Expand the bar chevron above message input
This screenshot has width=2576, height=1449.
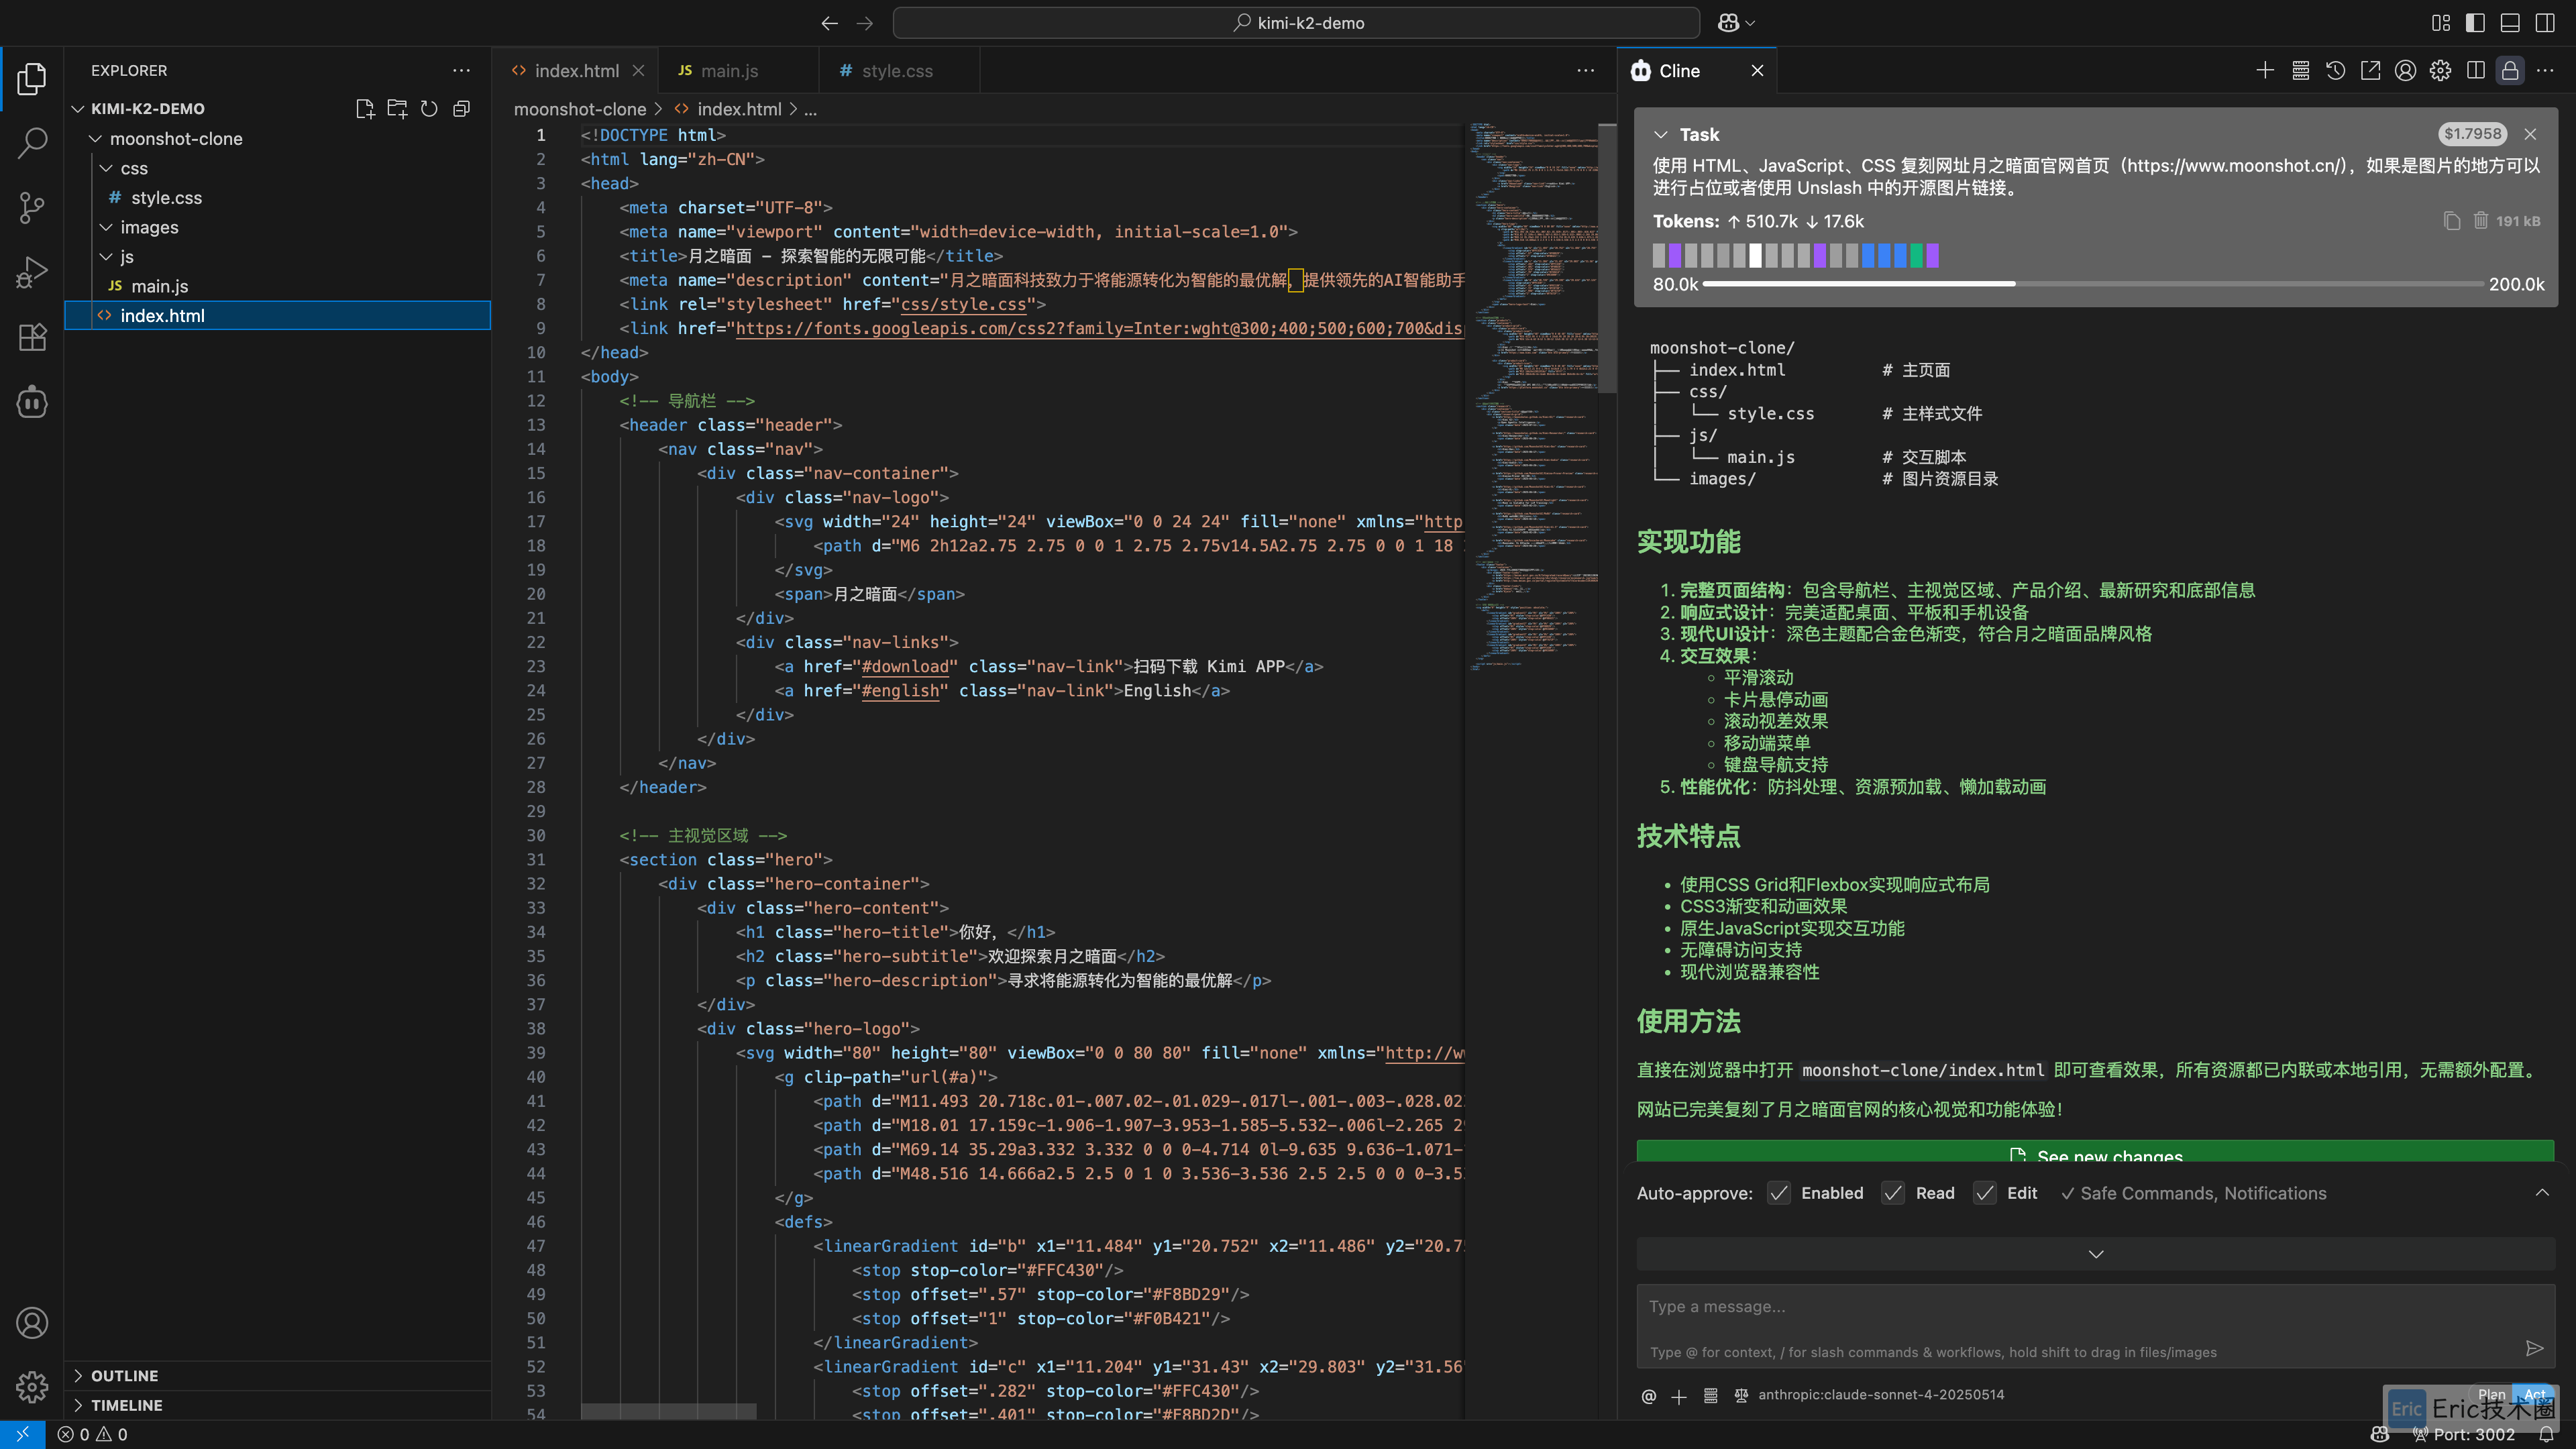click(x=2096, y=1254)
